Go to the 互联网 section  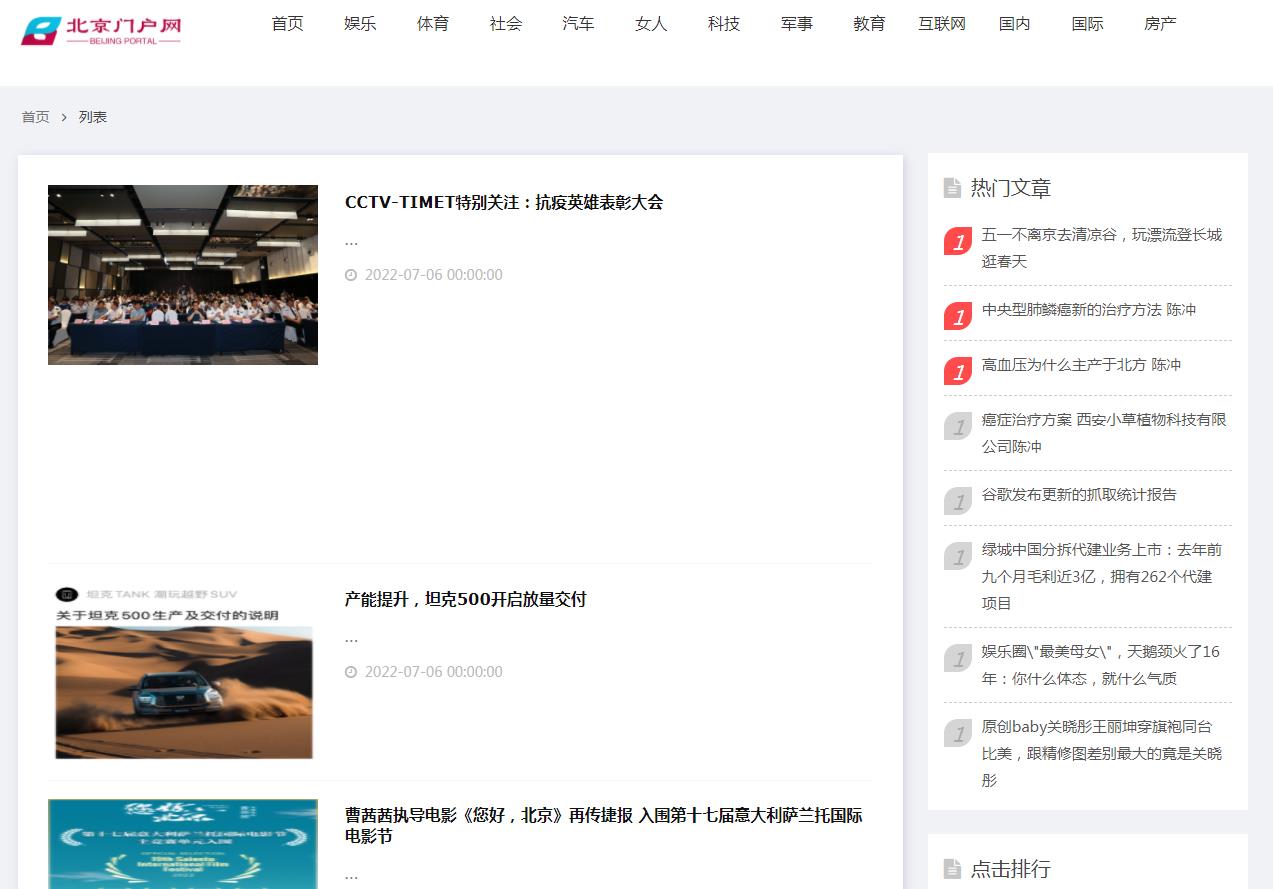pyautogui.click(x=942, y=23)
